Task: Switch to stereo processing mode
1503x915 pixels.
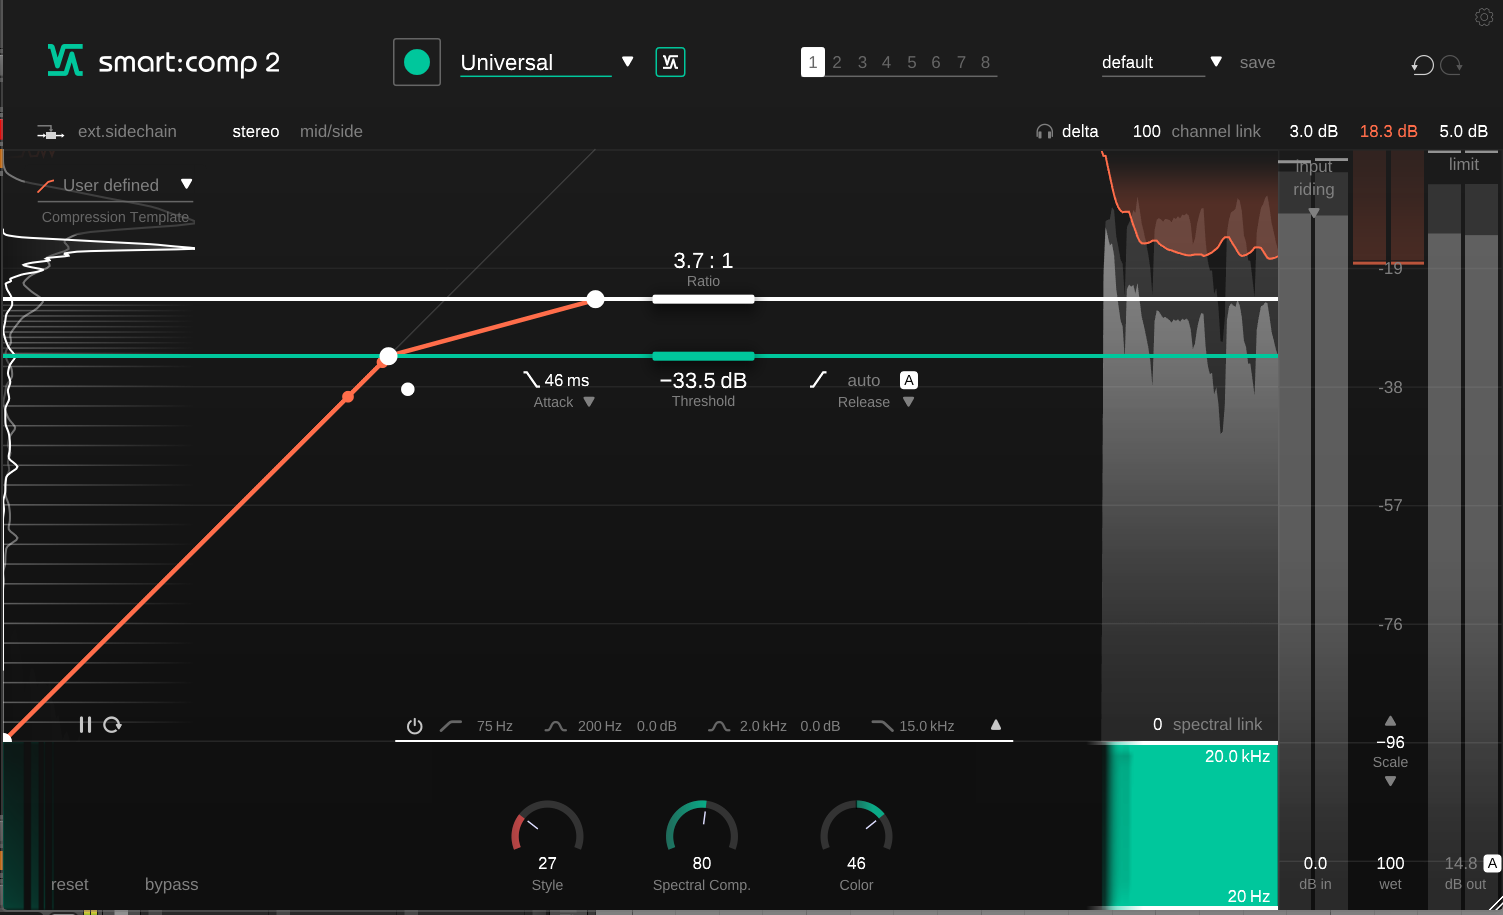Action: pos(256,132)
